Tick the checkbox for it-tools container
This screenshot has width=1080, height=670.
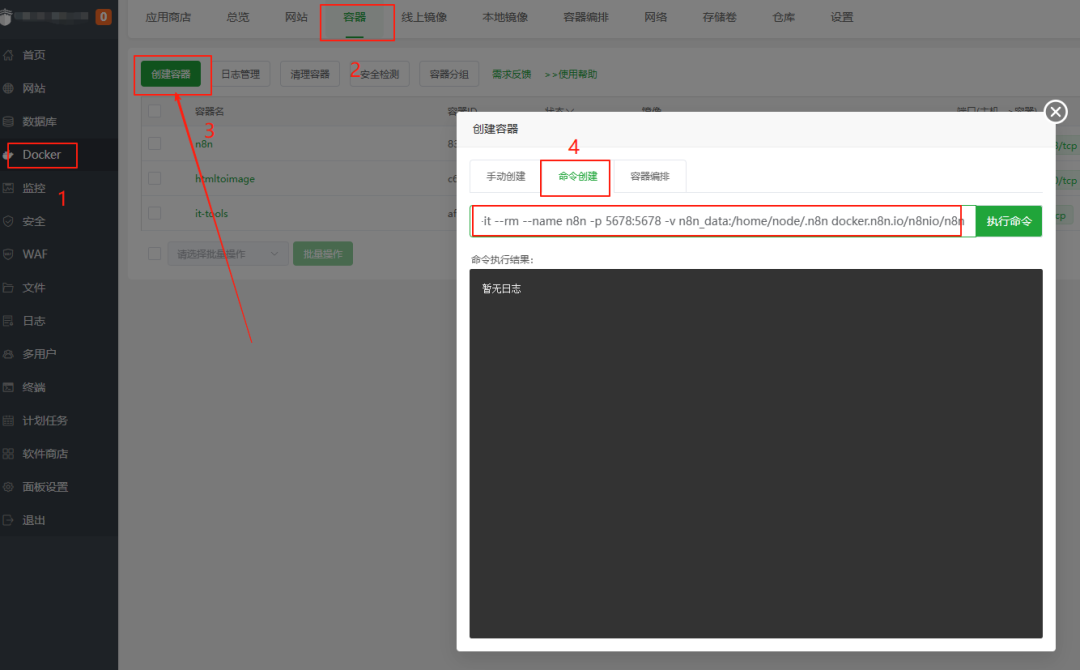(154, 213)
